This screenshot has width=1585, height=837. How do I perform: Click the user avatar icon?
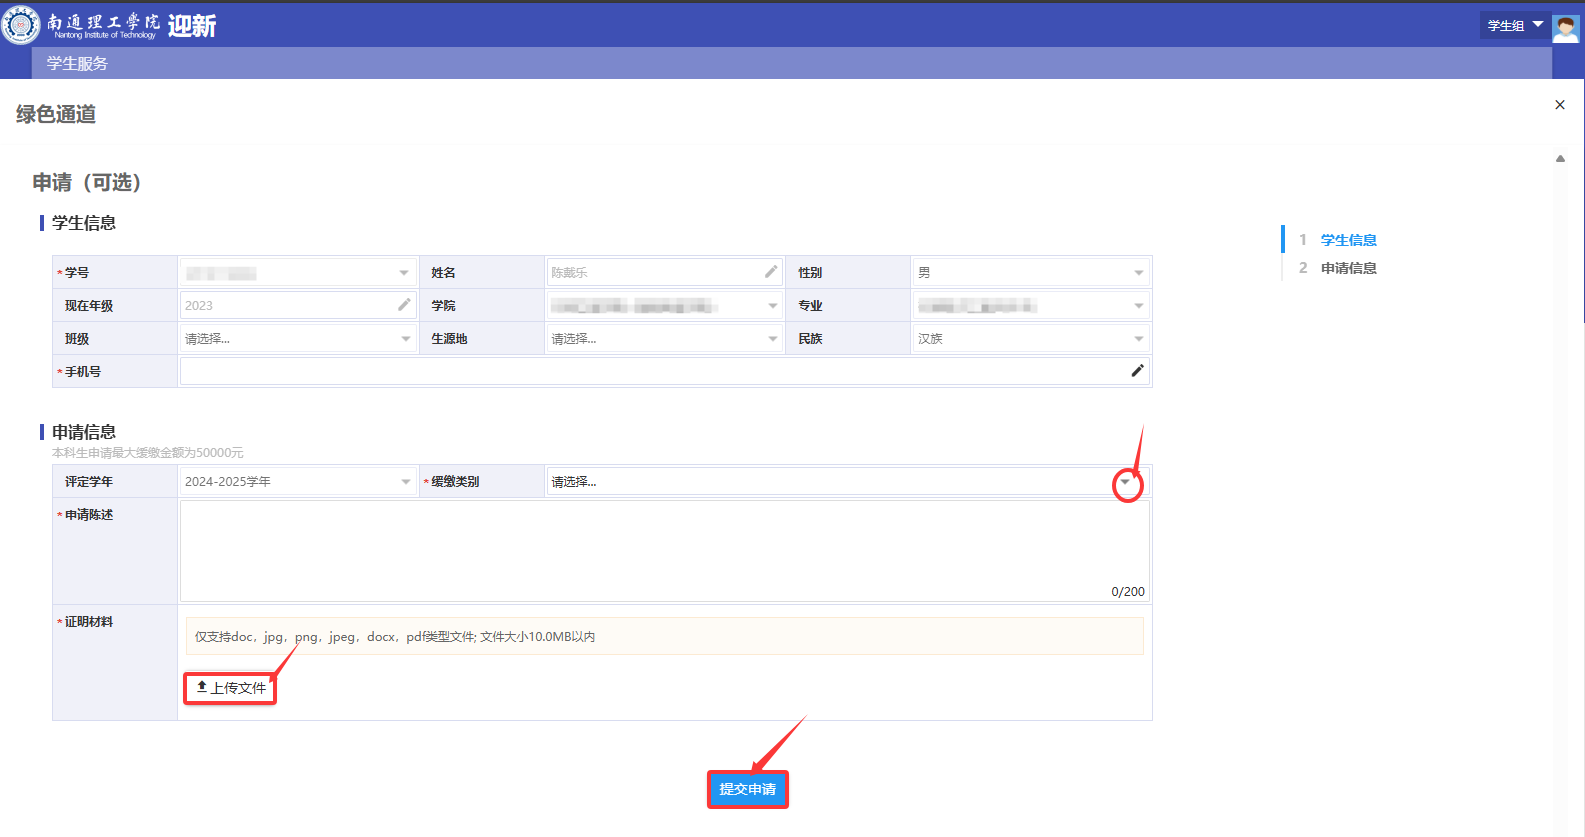pyautogui.click(x=1565, y=27)
